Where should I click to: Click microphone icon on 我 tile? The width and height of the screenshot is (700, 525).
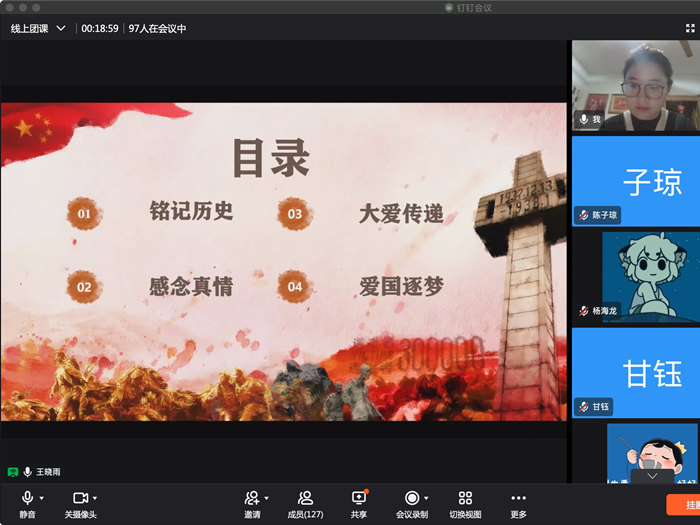[583, 119]
